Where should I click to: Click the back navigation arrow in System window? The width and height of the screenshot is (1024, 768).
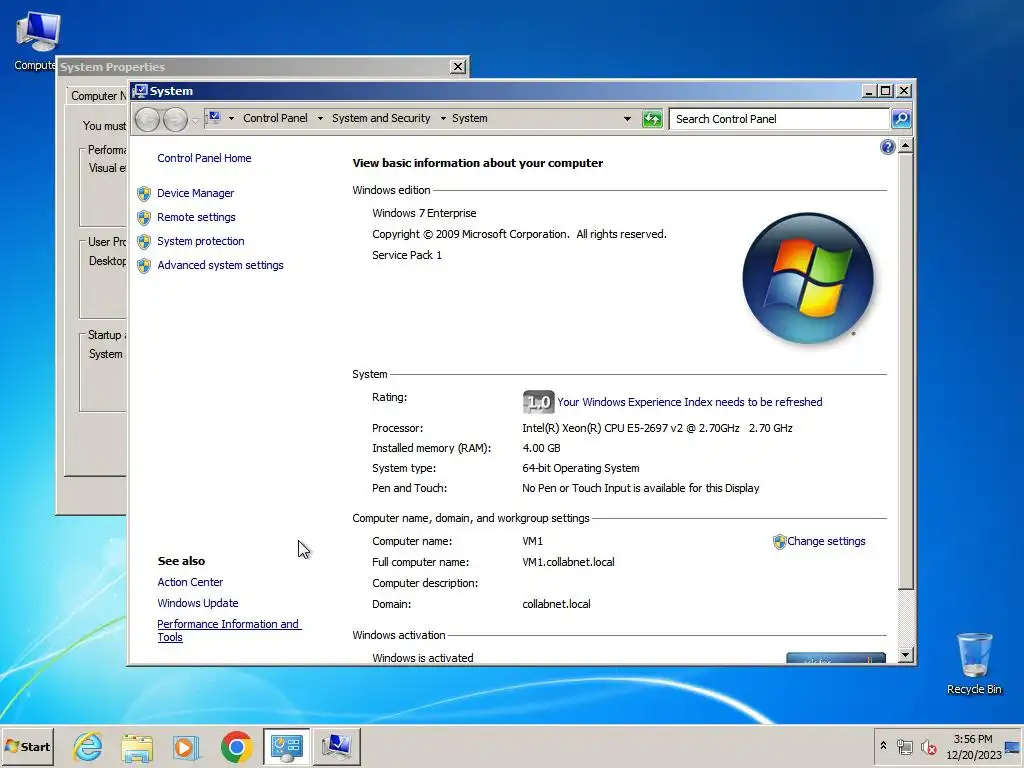pyautogui.click(x=148, y=119)
